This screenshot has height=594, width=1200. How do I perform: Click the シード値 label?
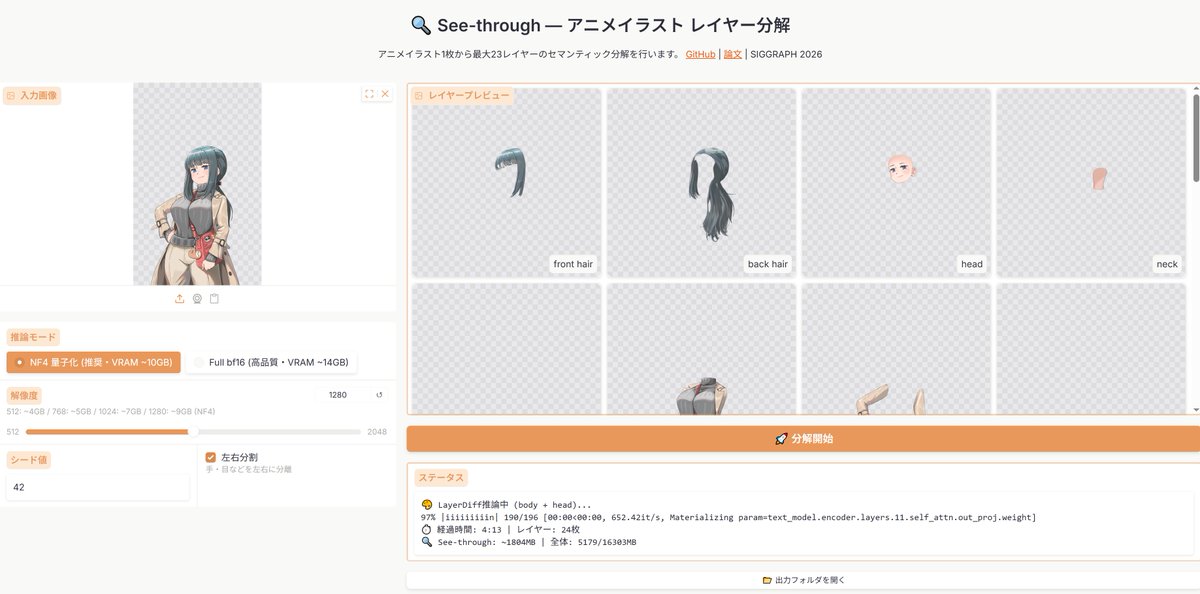pos(29,460)
